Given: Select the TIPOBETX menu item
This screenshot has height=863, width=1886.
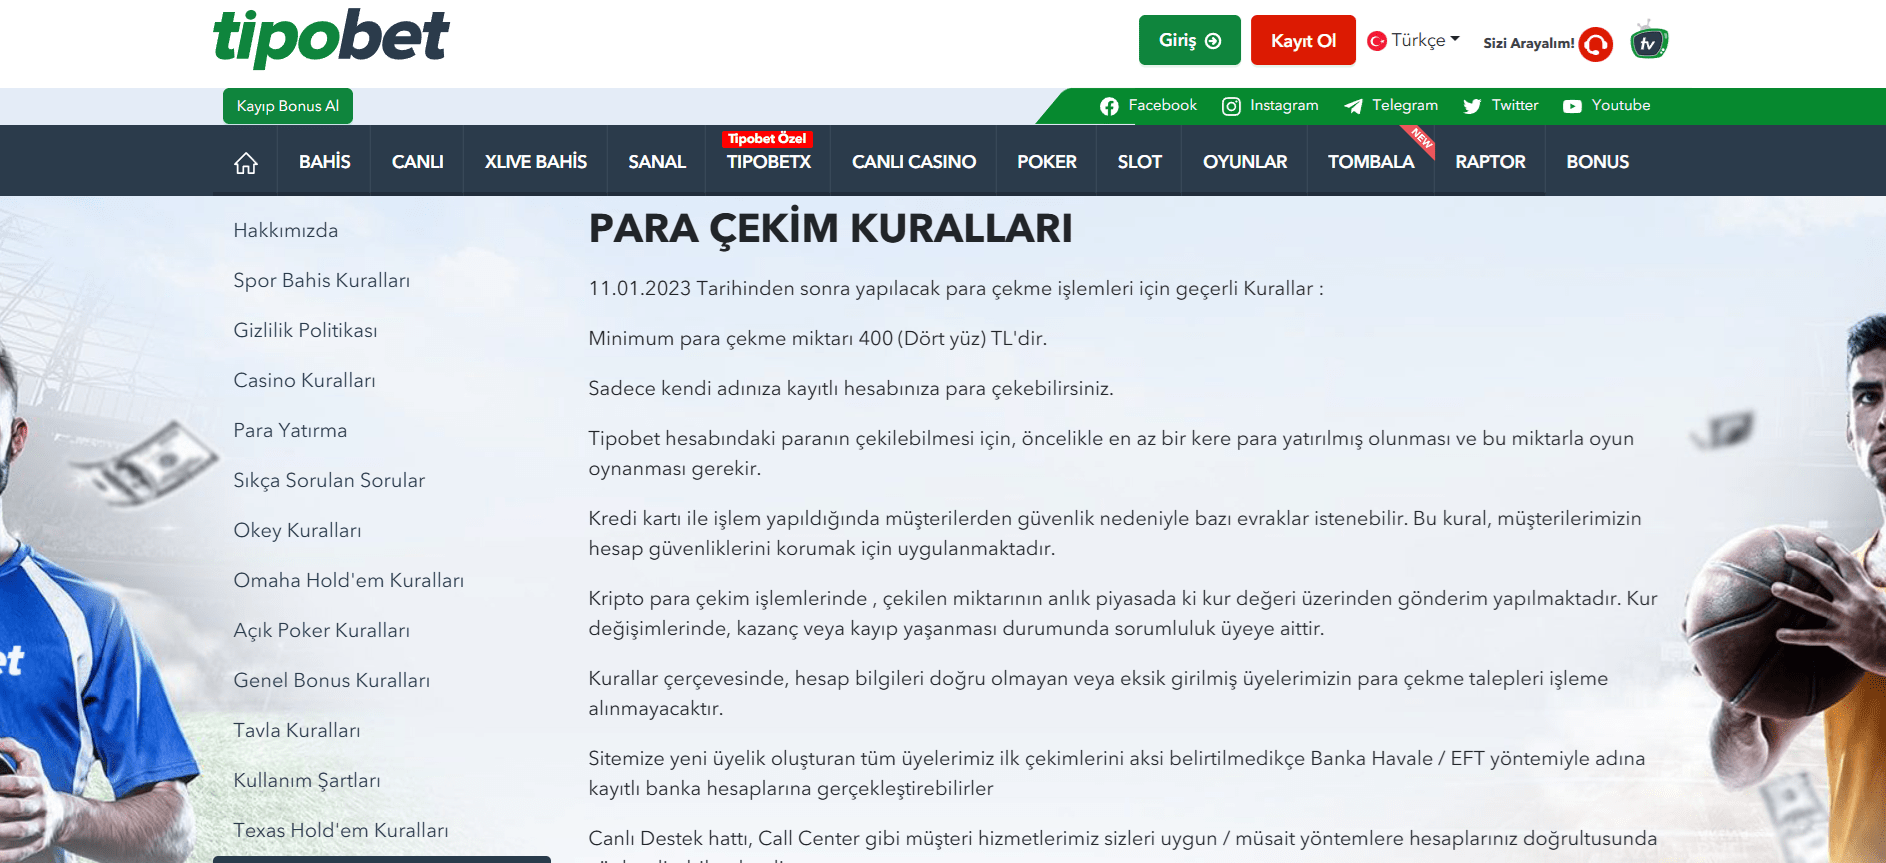Looking at the screenshot, I should point(768,162).
